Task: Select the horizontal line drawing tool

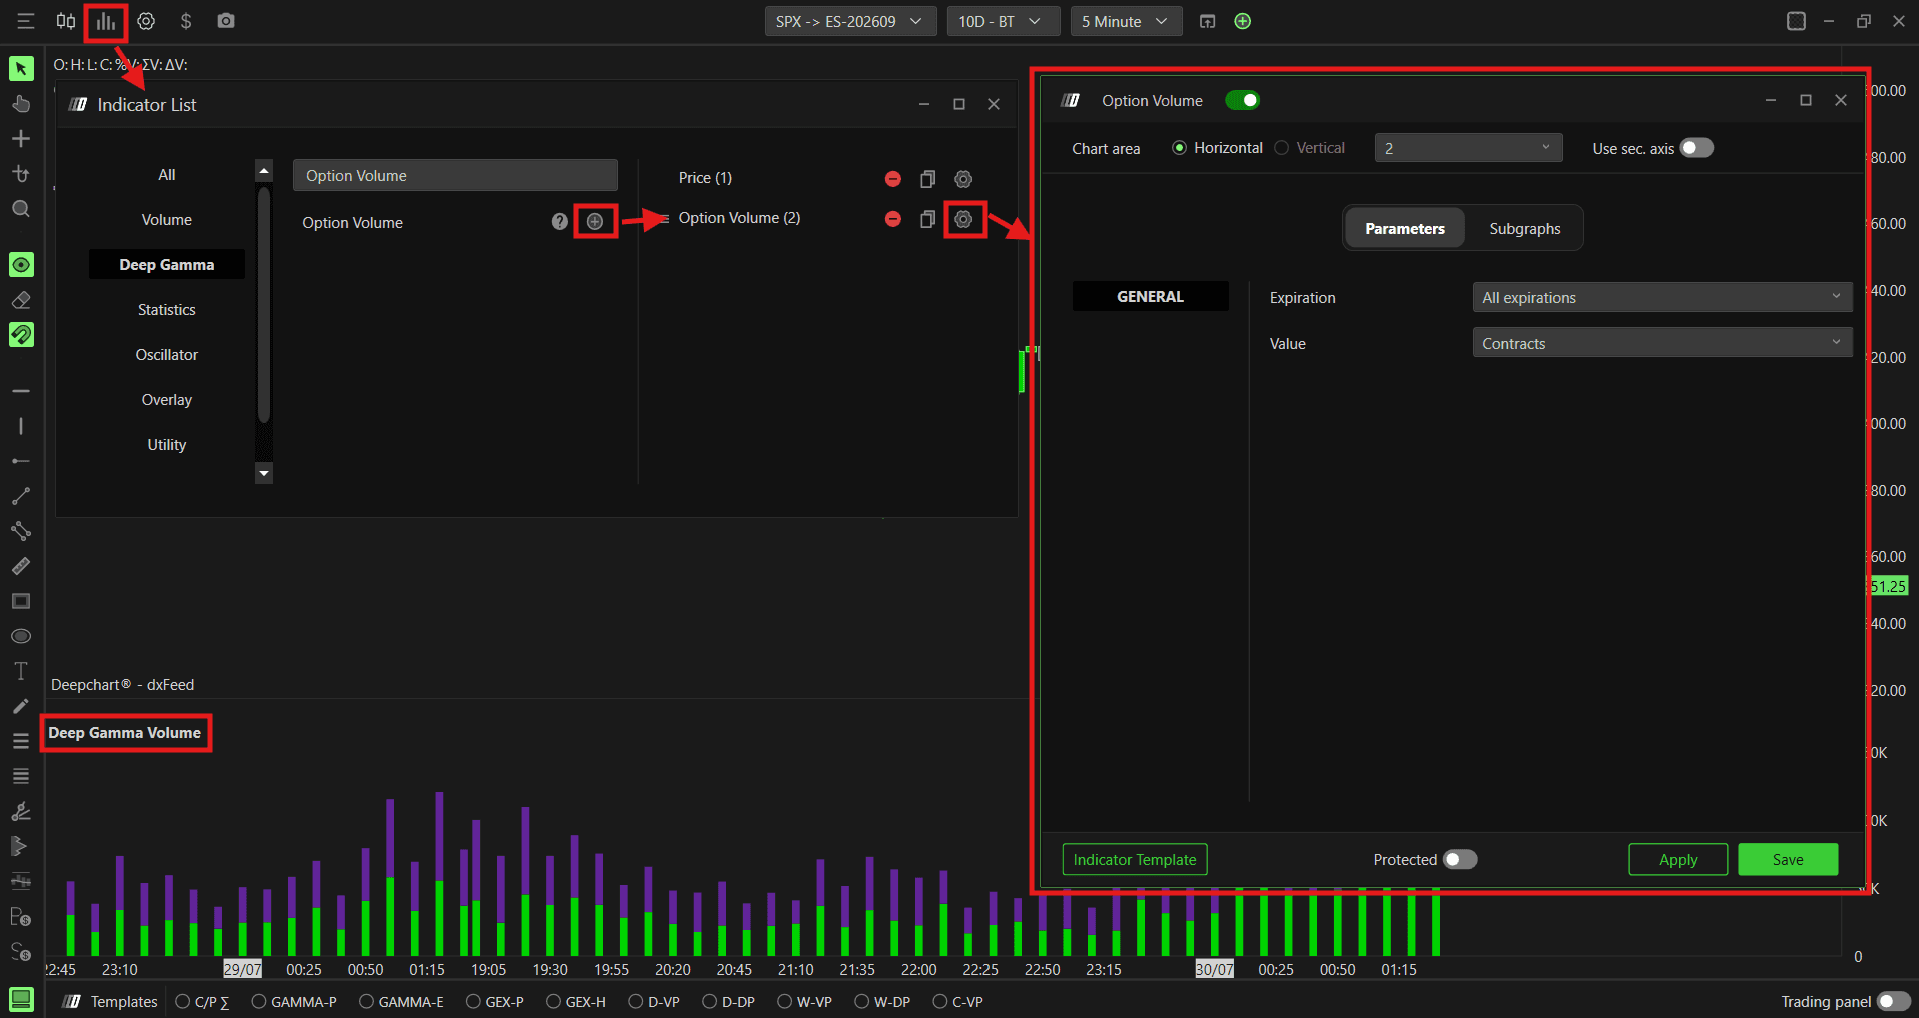Action: tap(21, 390)
